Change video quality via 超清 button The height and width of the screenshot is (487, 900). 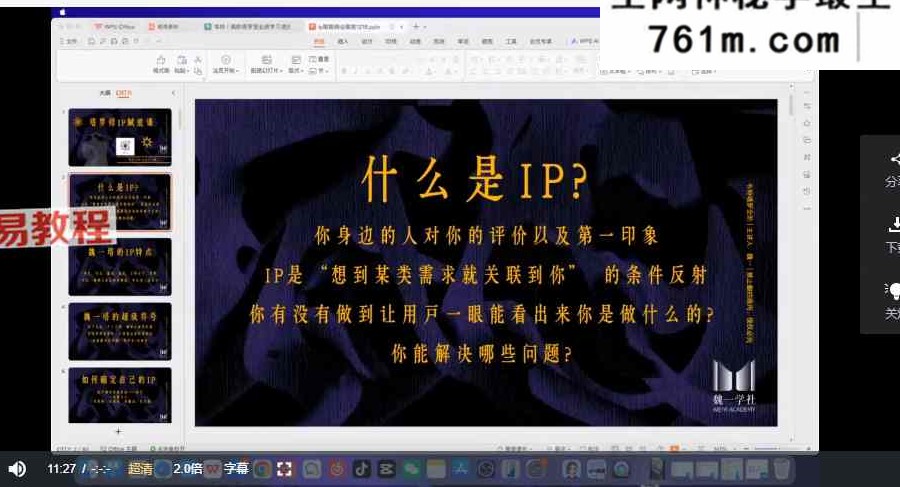(x=140, y=469)
